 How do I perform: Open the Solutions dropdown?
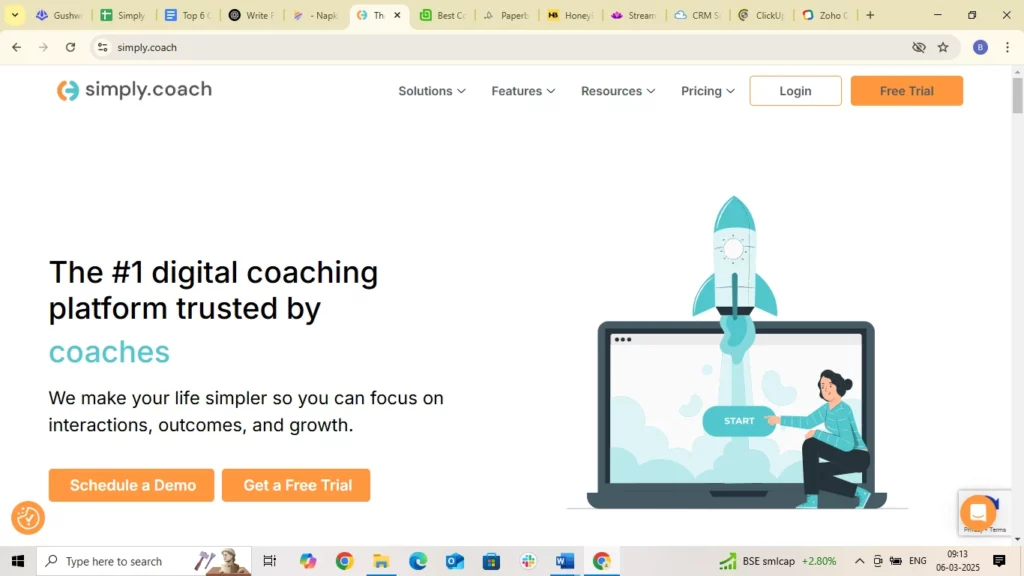pyautogui.click(x=431, y=91)
